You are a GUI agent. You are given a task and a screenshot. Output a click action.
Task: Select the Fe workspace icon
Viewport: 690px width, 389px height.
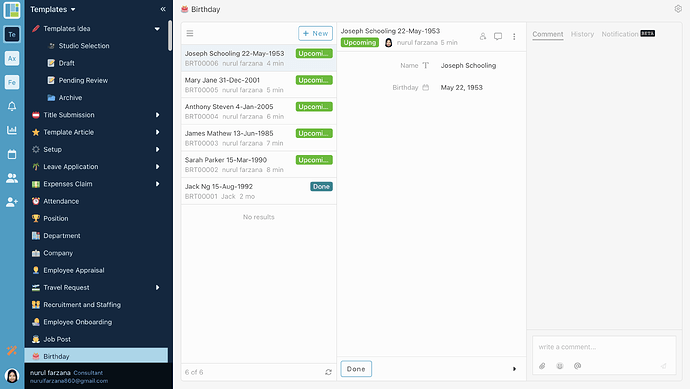(12, 82)
